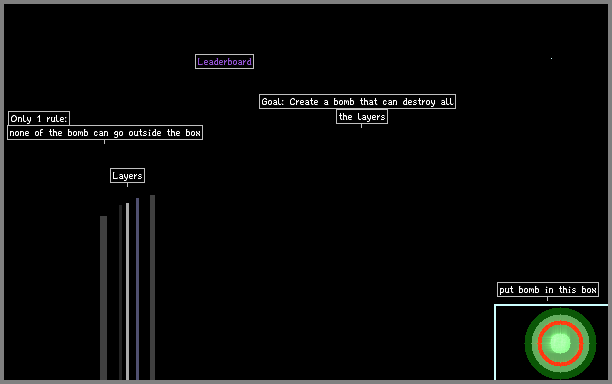
Task: Click the top white edge of the bomb box
Action: click(551, 305)
